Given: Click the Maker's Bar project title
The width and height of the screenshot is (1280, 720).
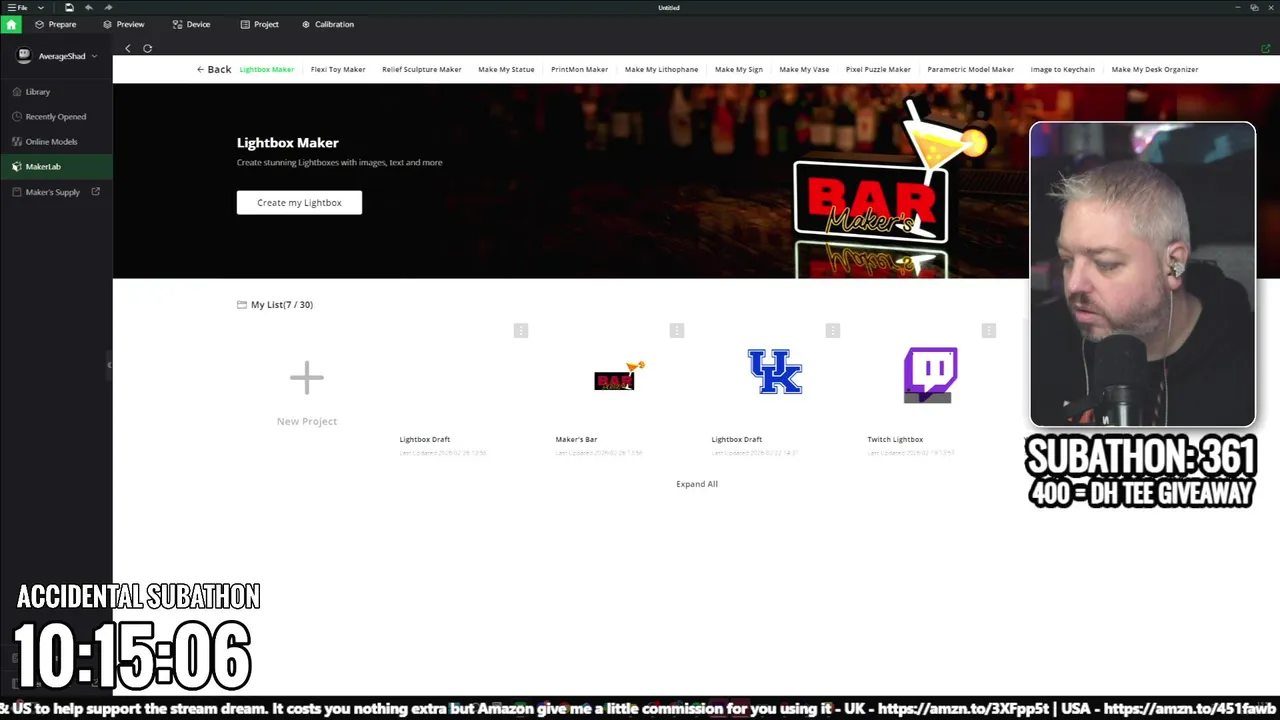Looking at the screenshot, I should pos(576,439).
